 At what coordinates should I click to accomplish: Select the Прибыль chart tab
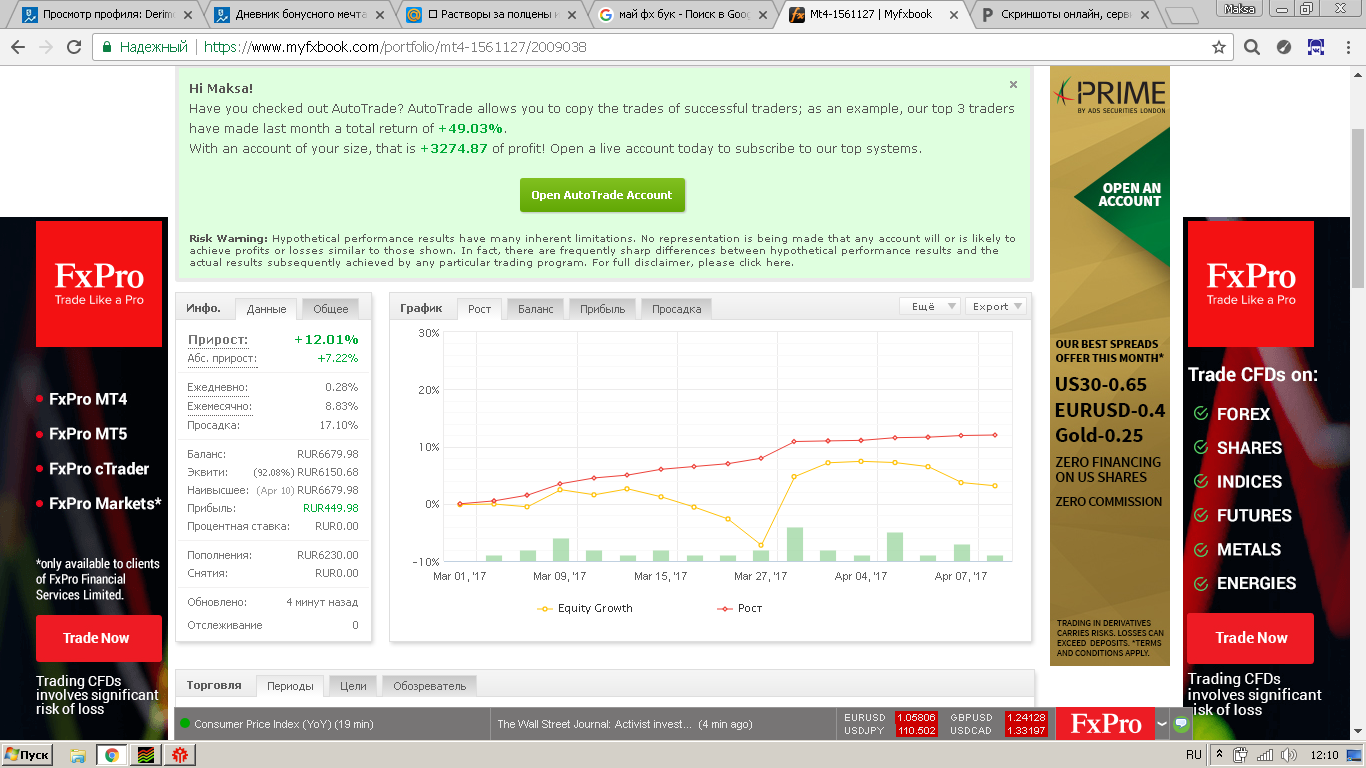coord(602,309)
